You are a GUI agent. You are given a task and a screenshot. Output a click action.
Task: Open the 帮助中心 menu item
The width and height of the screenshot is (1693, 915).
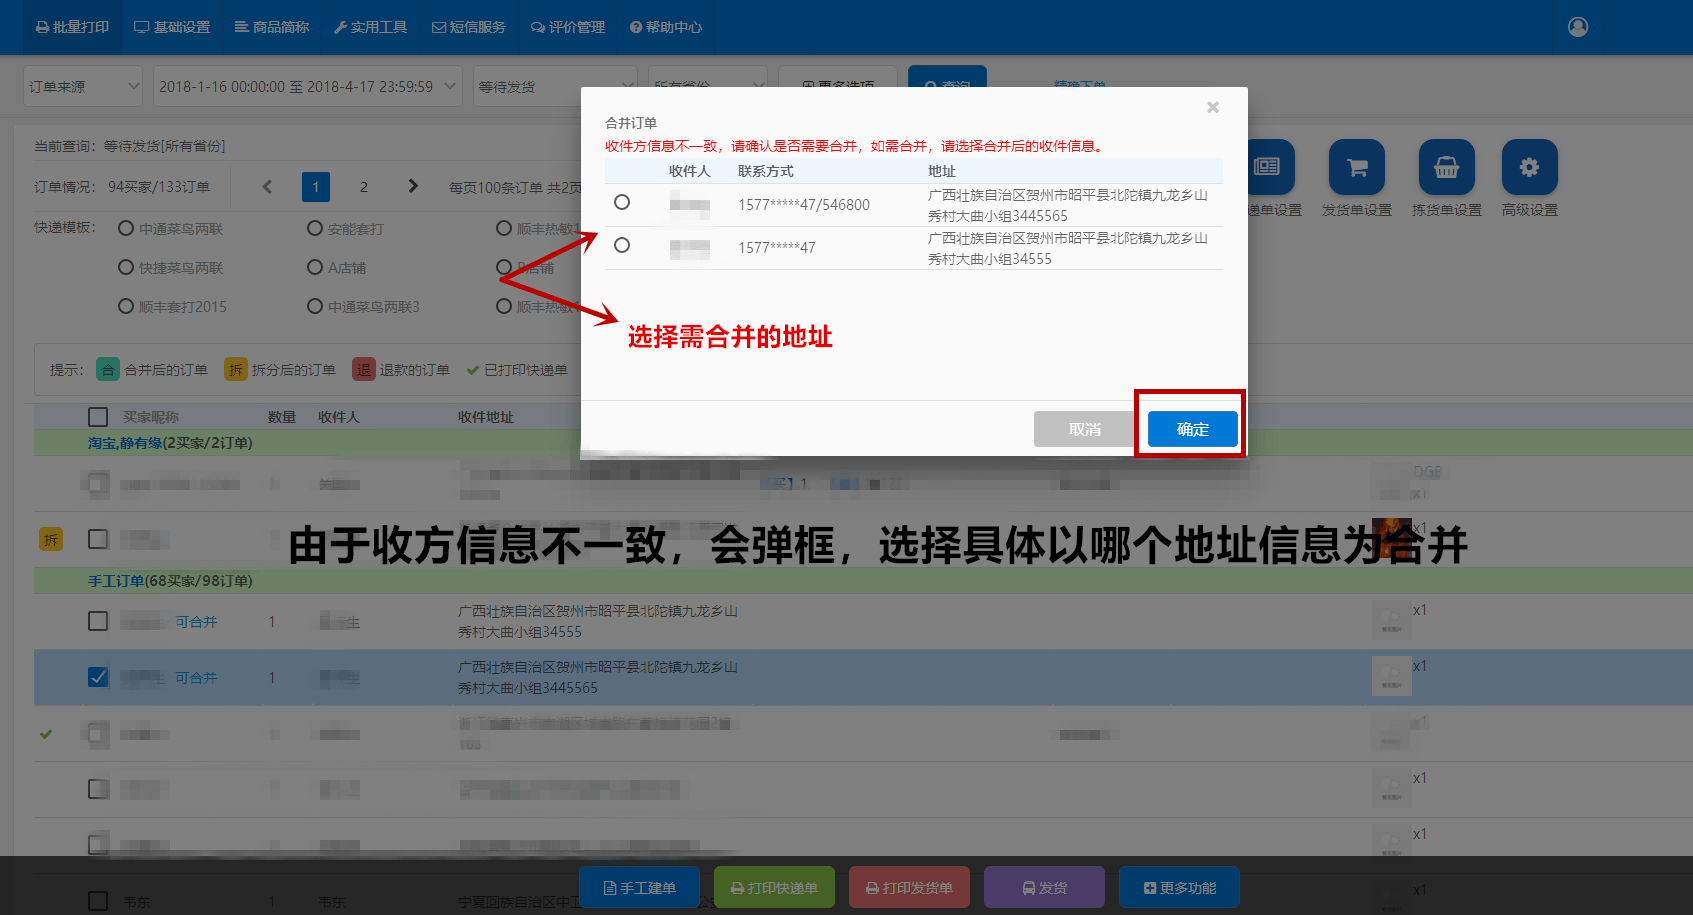(666, 27)
